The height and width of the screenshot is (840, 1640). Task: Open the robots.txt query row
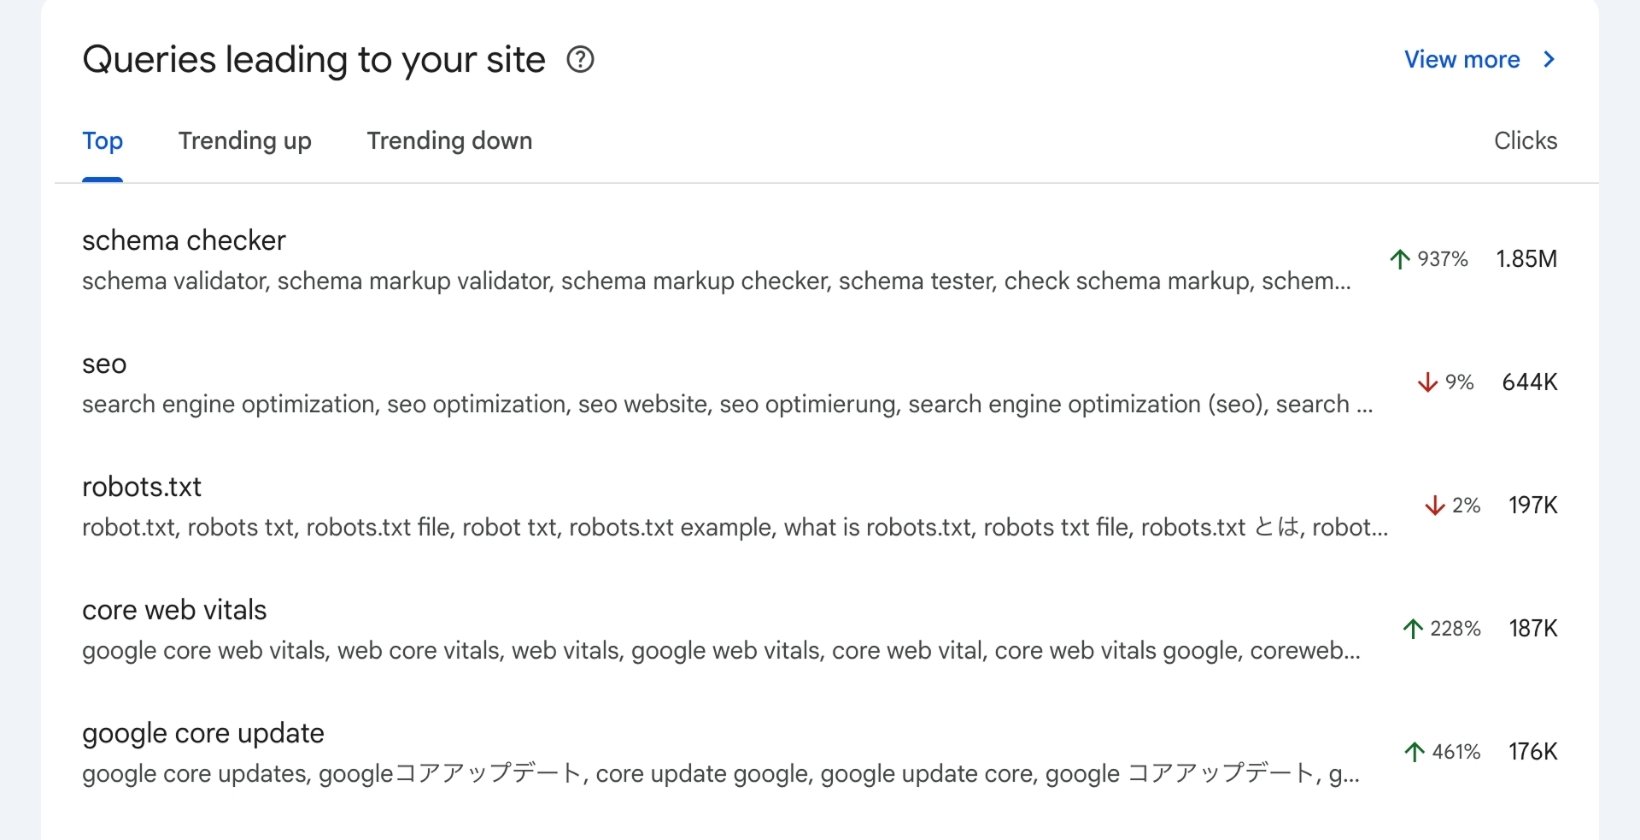(x=142, y=487)
